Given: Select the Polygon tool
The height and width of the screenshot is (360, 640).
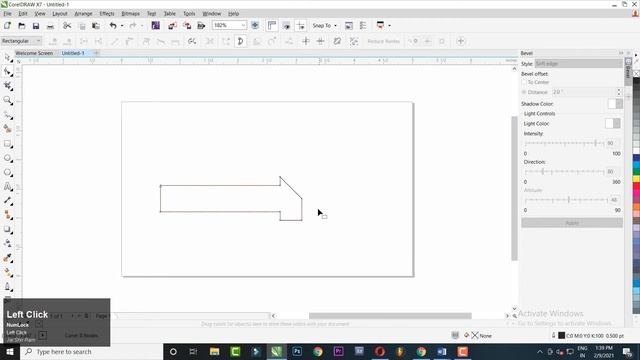Looking at the screenshot, I should click(x=7, y=172).
